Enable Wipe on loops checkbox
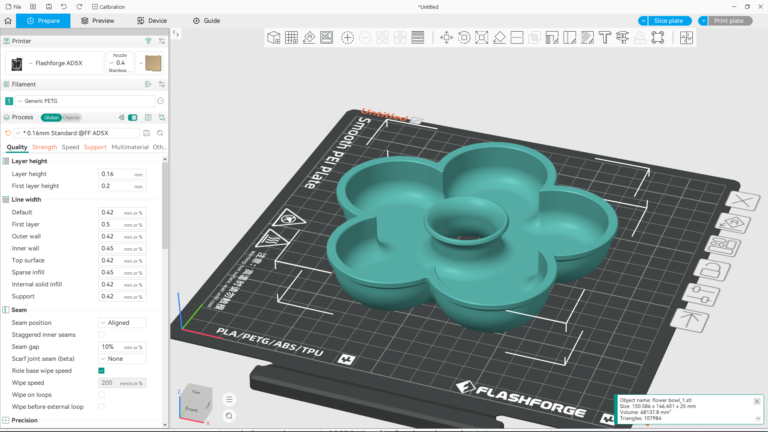This screenshot has height=432, width=768. 101,395
